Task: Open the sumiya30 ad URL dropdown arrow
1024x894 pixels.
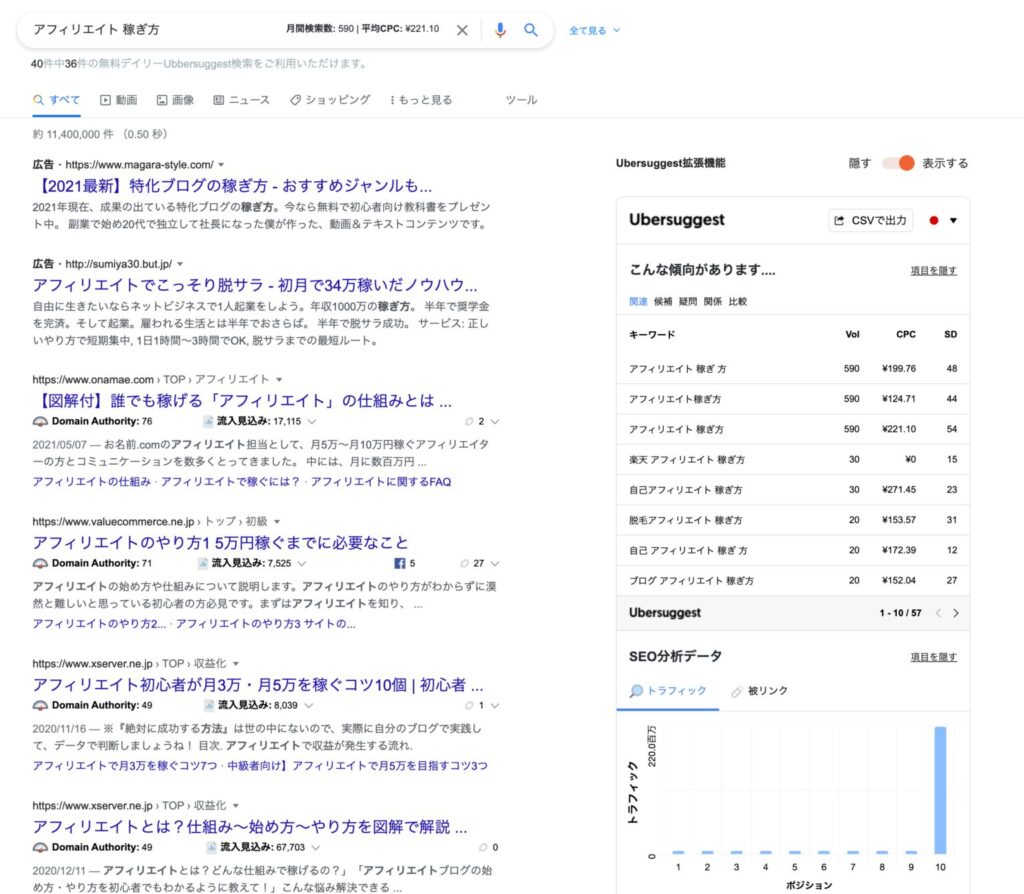Action: pyautogui.click(x=180, y=264)
